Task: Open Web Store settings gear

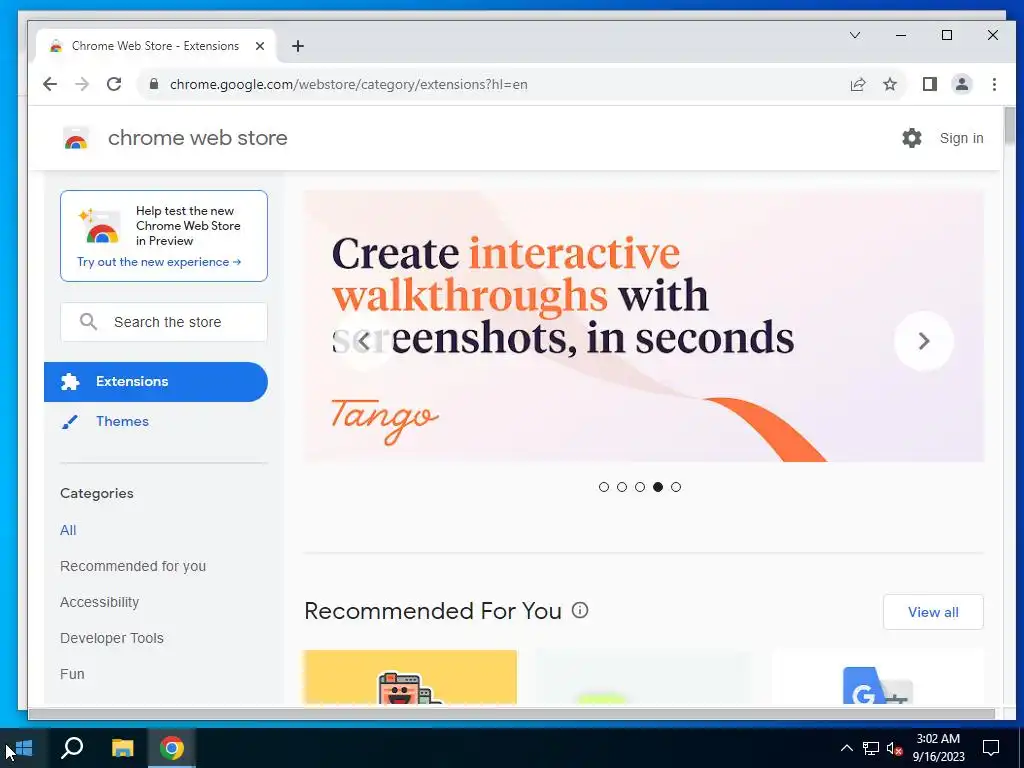Action: click(912, 138)
